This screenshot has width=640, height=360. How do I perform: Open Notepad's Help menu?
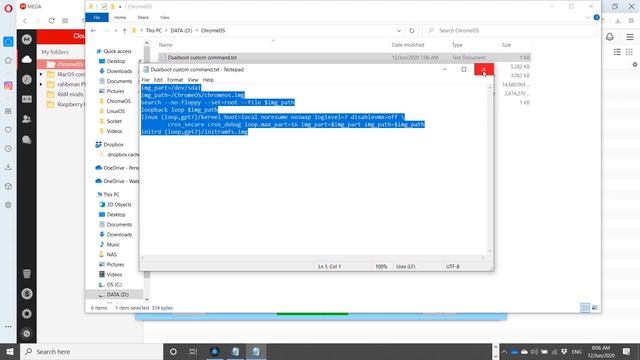pos(208,80)
